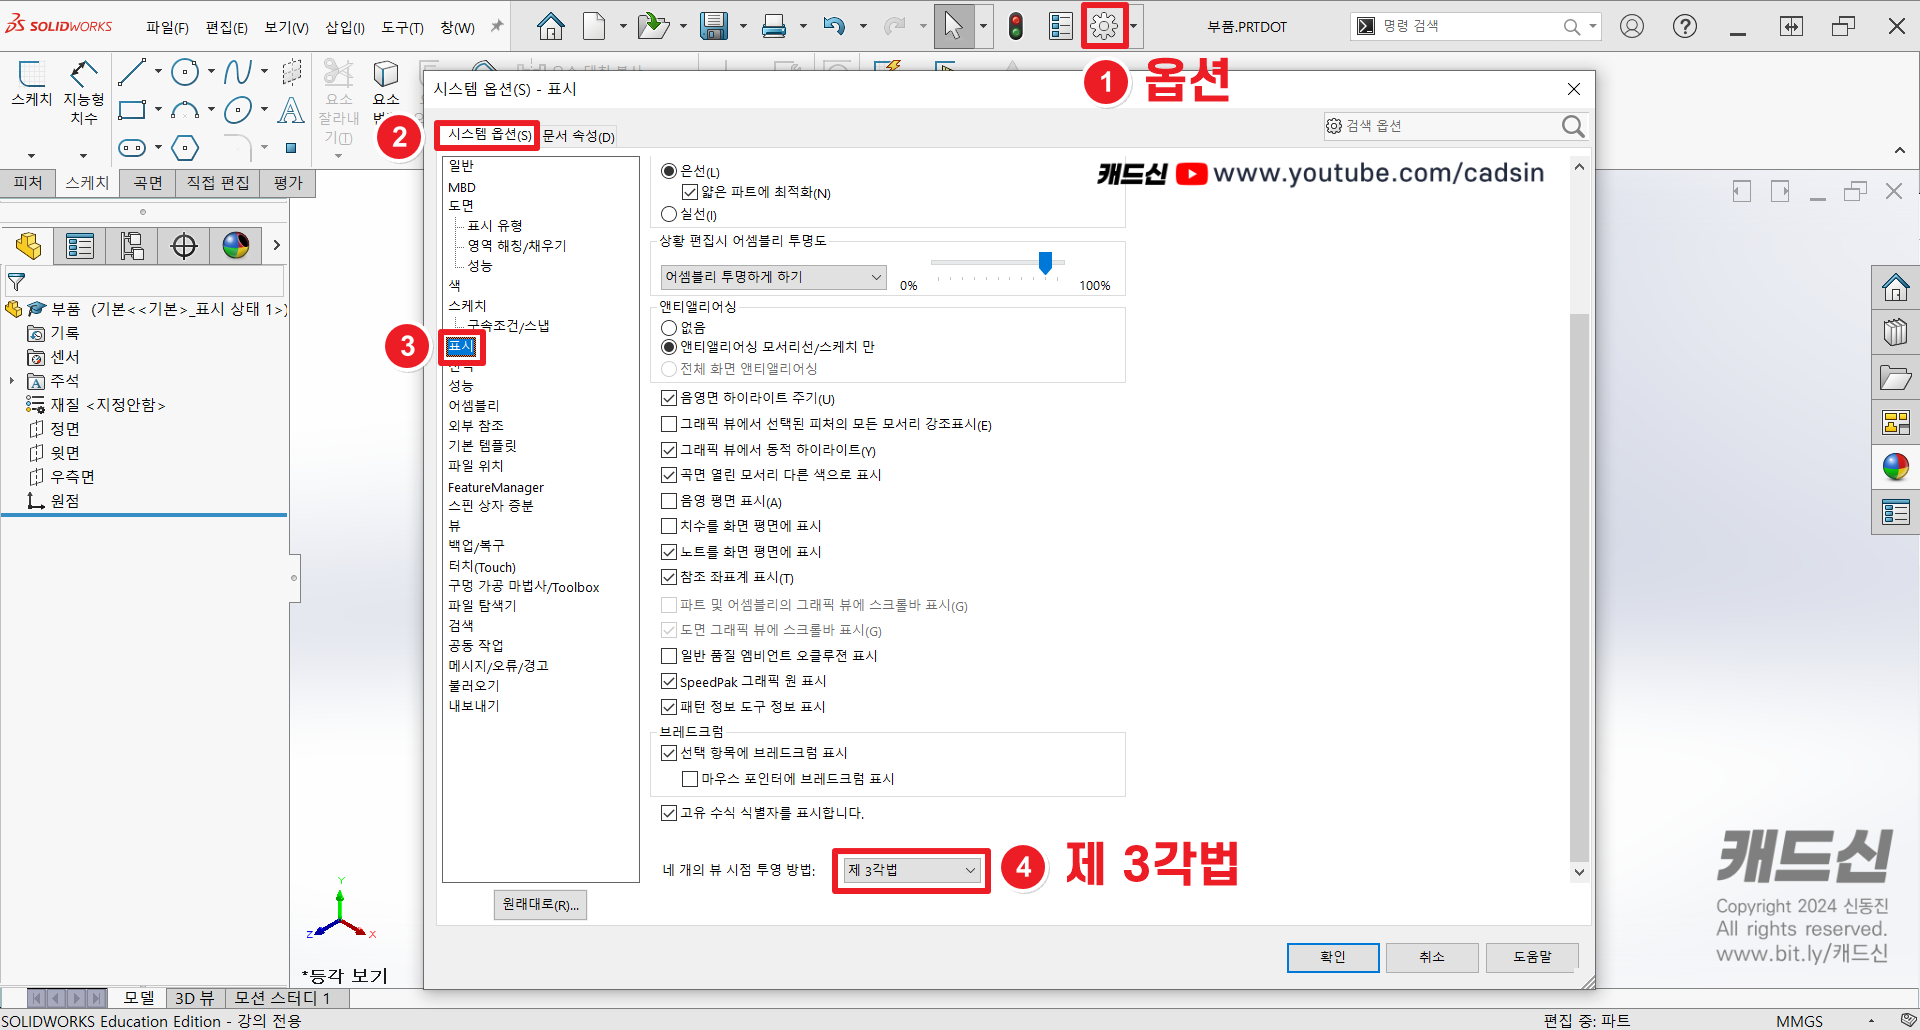Switch to the 3D 뷰 bottom tab
Image resolution: width=1920 pixels, height=1030 pixels.
coord(194,998)
